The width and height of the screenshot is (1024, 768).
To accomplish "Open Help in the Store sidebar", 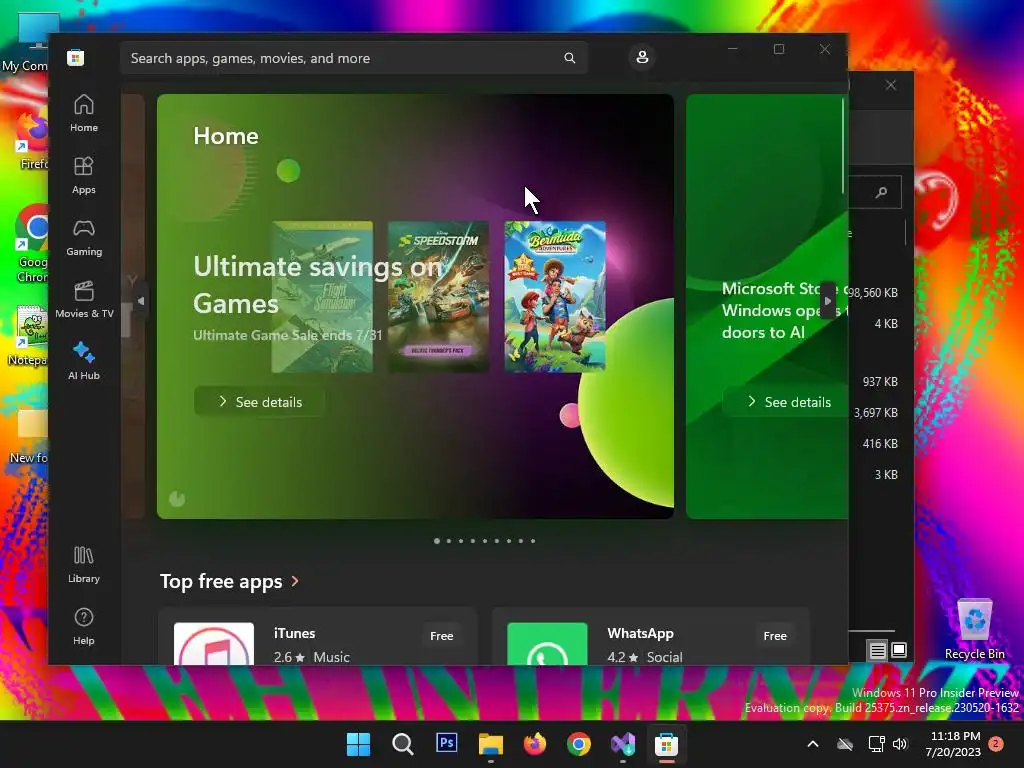I will coord(84,627).
